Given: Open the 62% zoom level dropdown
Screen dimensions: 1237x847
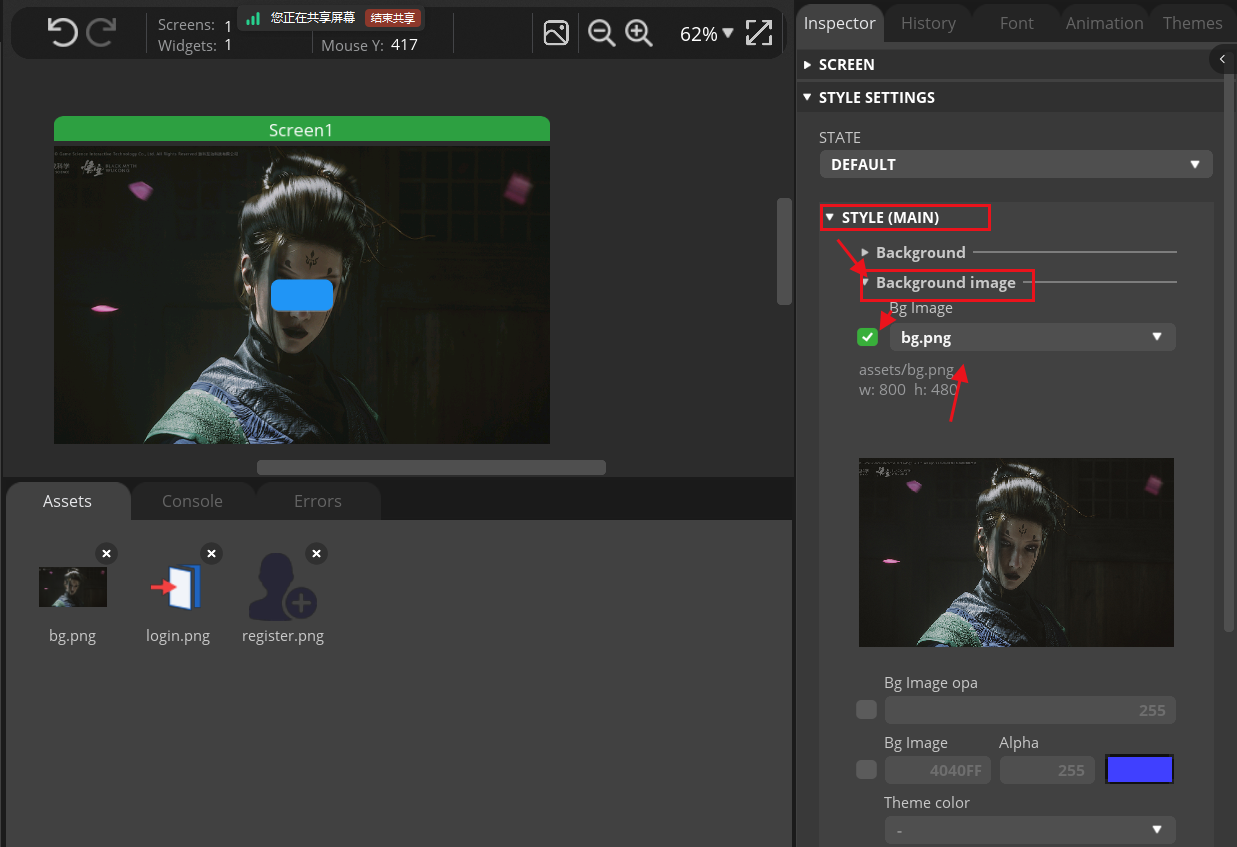Looking at the screenshot, I should [707, 34].
